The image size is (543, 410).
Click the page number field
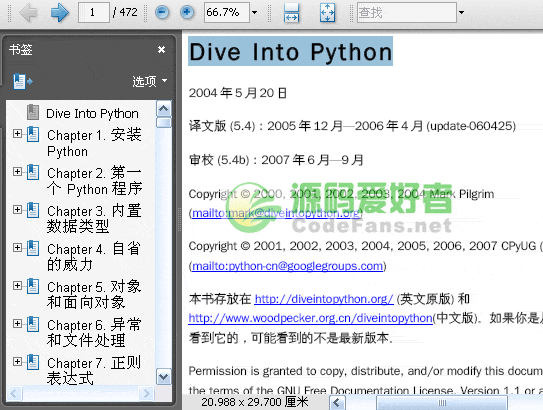point(94,12)
